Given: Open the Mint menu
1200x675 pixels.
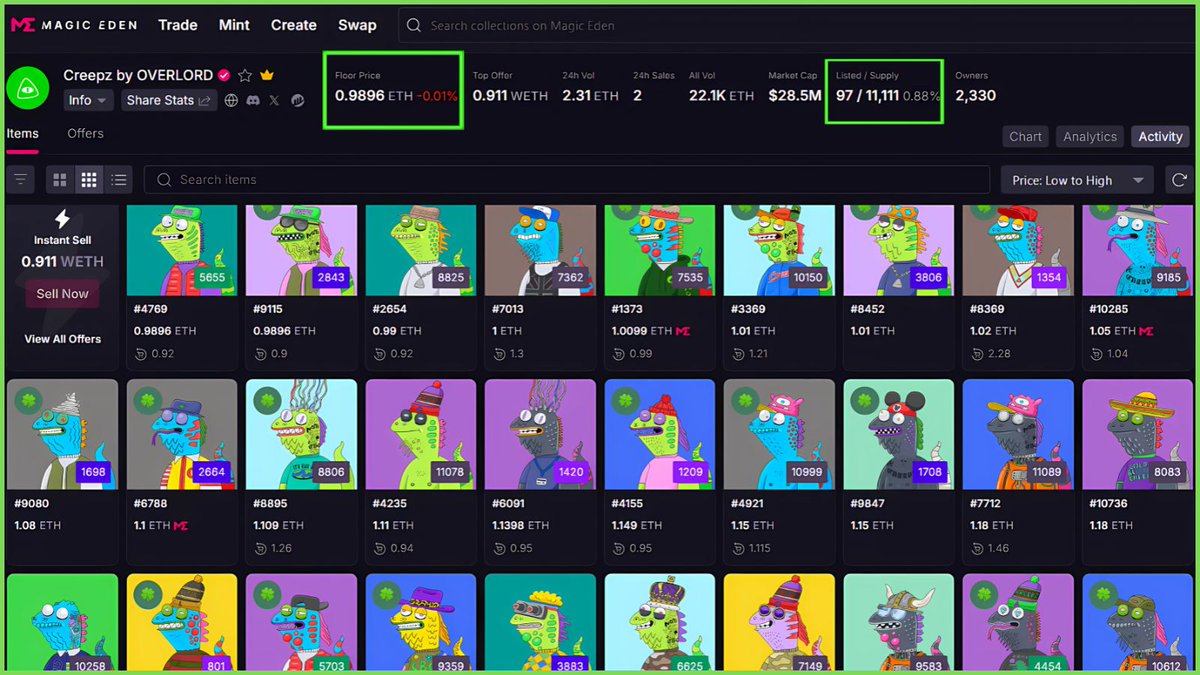Looking at the screenshot, I should [234, 25].
